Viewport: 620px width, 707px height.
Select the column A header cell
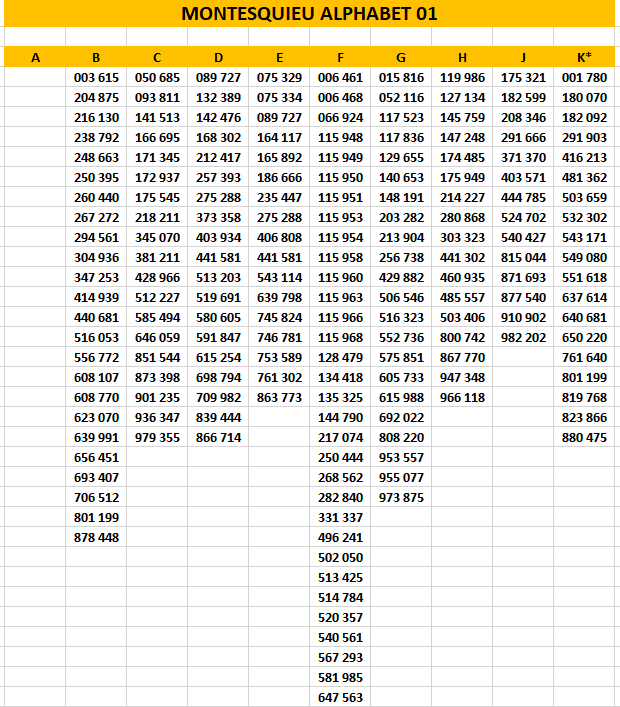pos(35,57)
